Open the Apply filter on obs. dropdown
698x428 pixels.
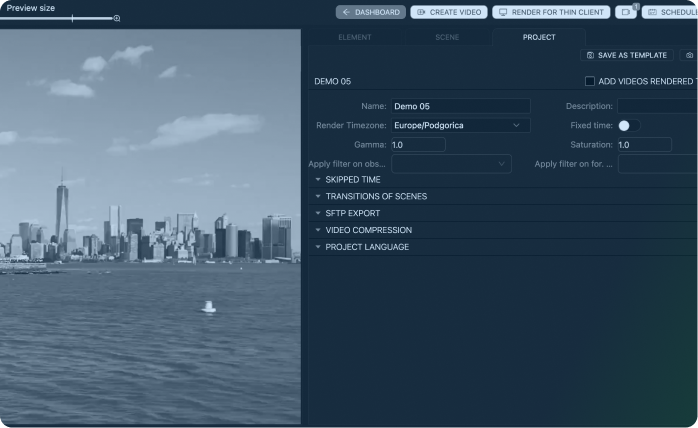pyautogui.click(x=450, y=164)
